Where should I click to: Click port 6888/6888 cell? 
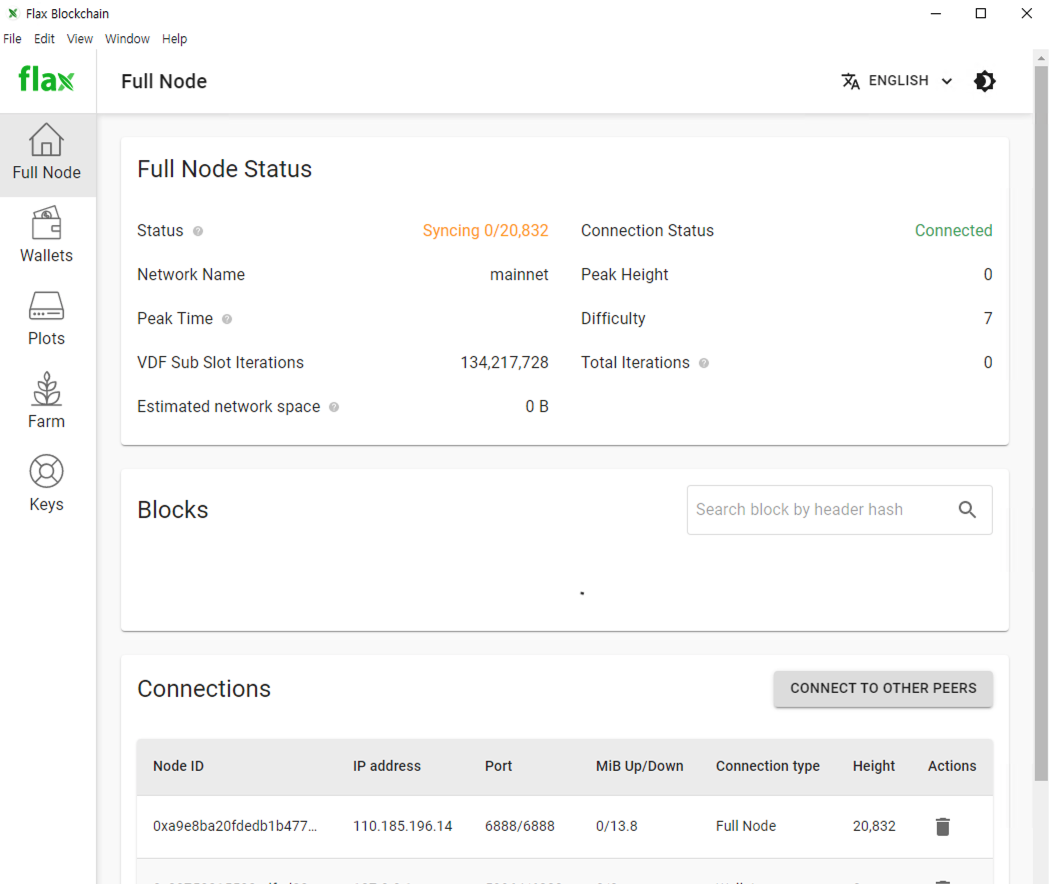coord(520,826)
